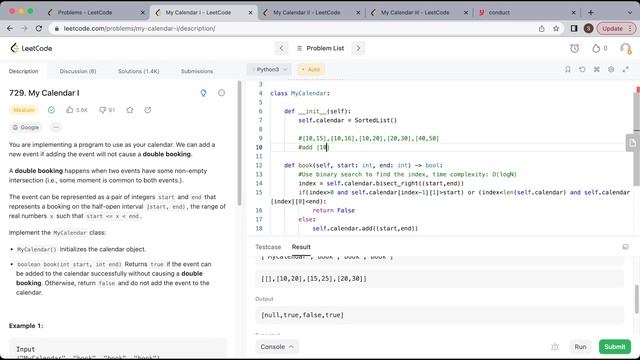Click the browser share icon
The width and height of the screenshot is (640, 360).
click(x=542, y=29)
